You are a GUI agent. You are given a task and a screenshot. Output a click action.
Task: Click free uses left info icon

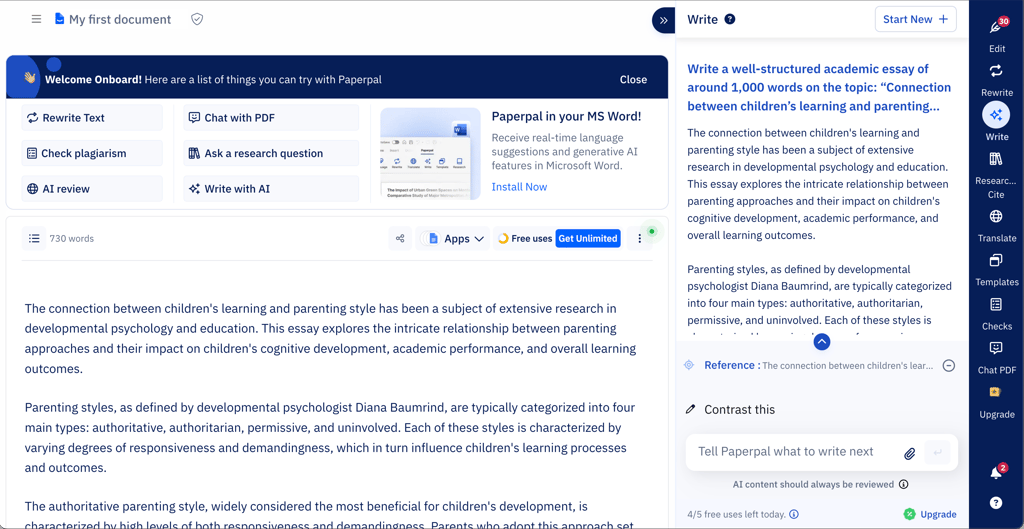793,514
